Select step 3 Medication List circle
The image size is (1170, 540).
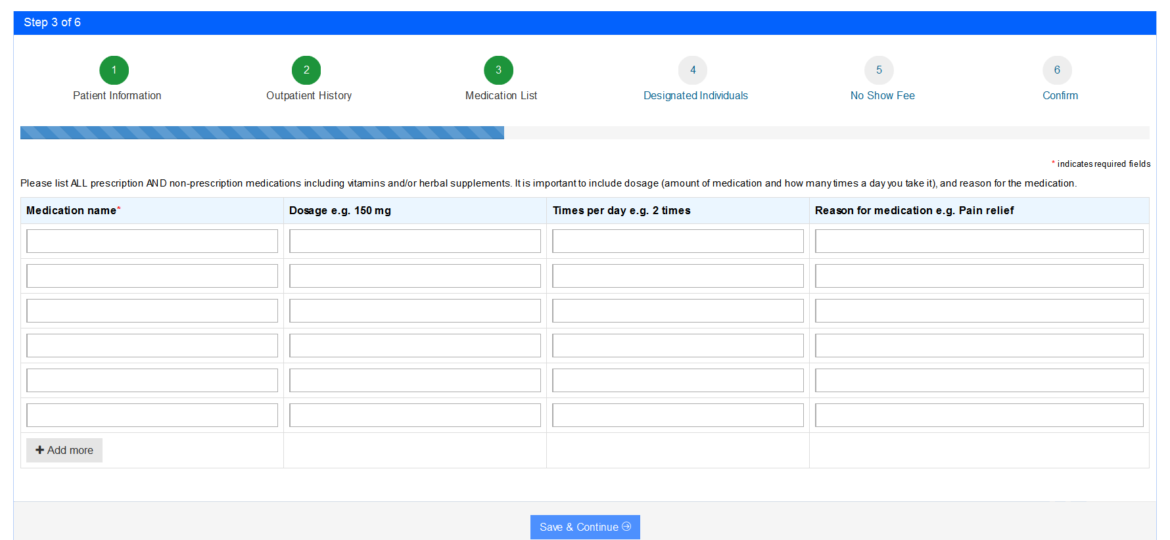point(498,70)
